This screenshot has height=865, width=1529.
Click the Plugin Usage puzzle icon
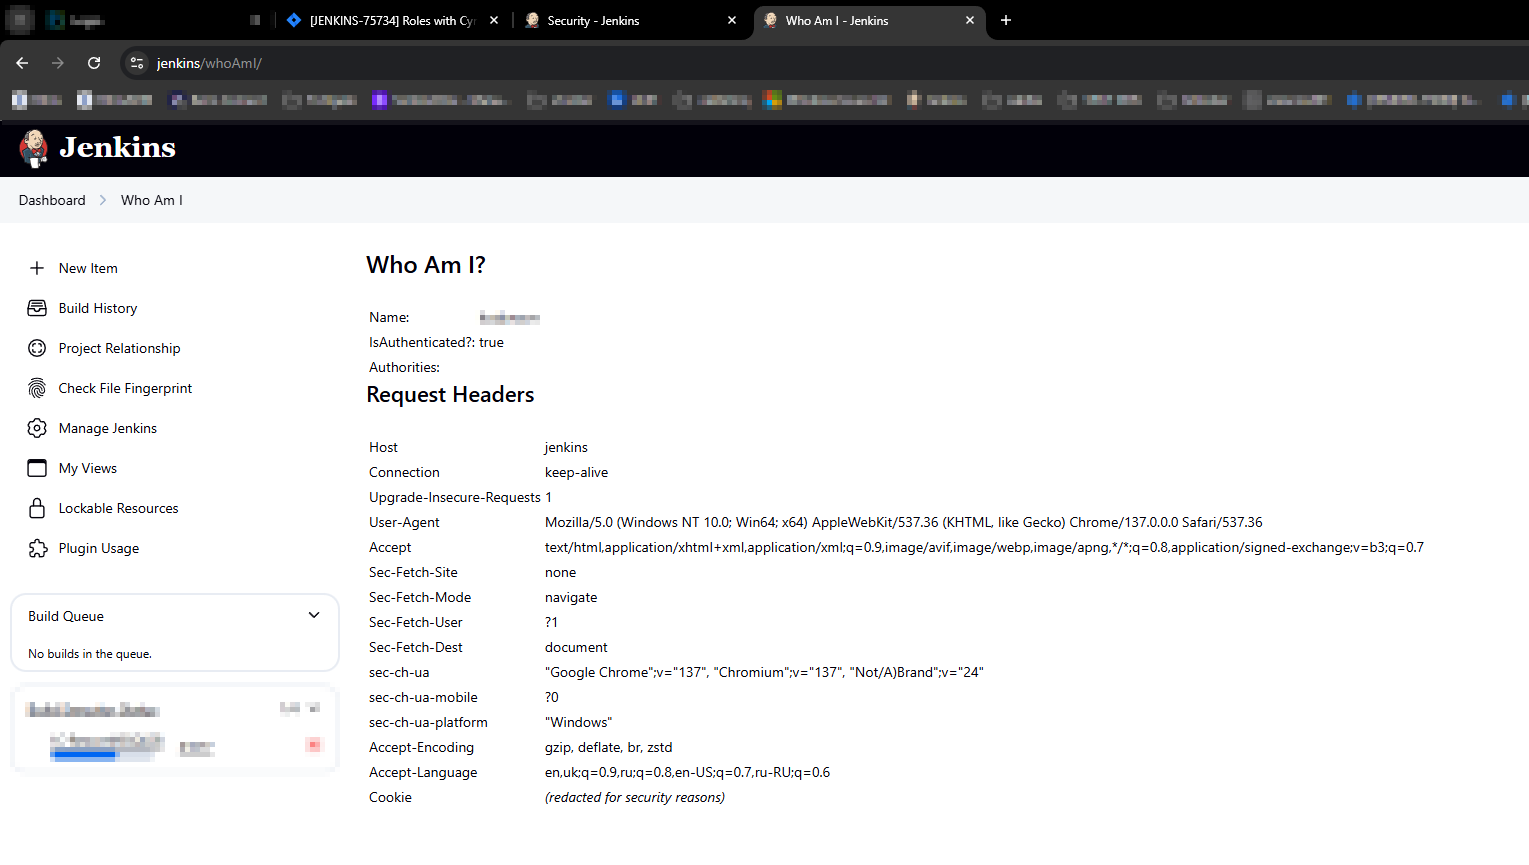[37, 548]
